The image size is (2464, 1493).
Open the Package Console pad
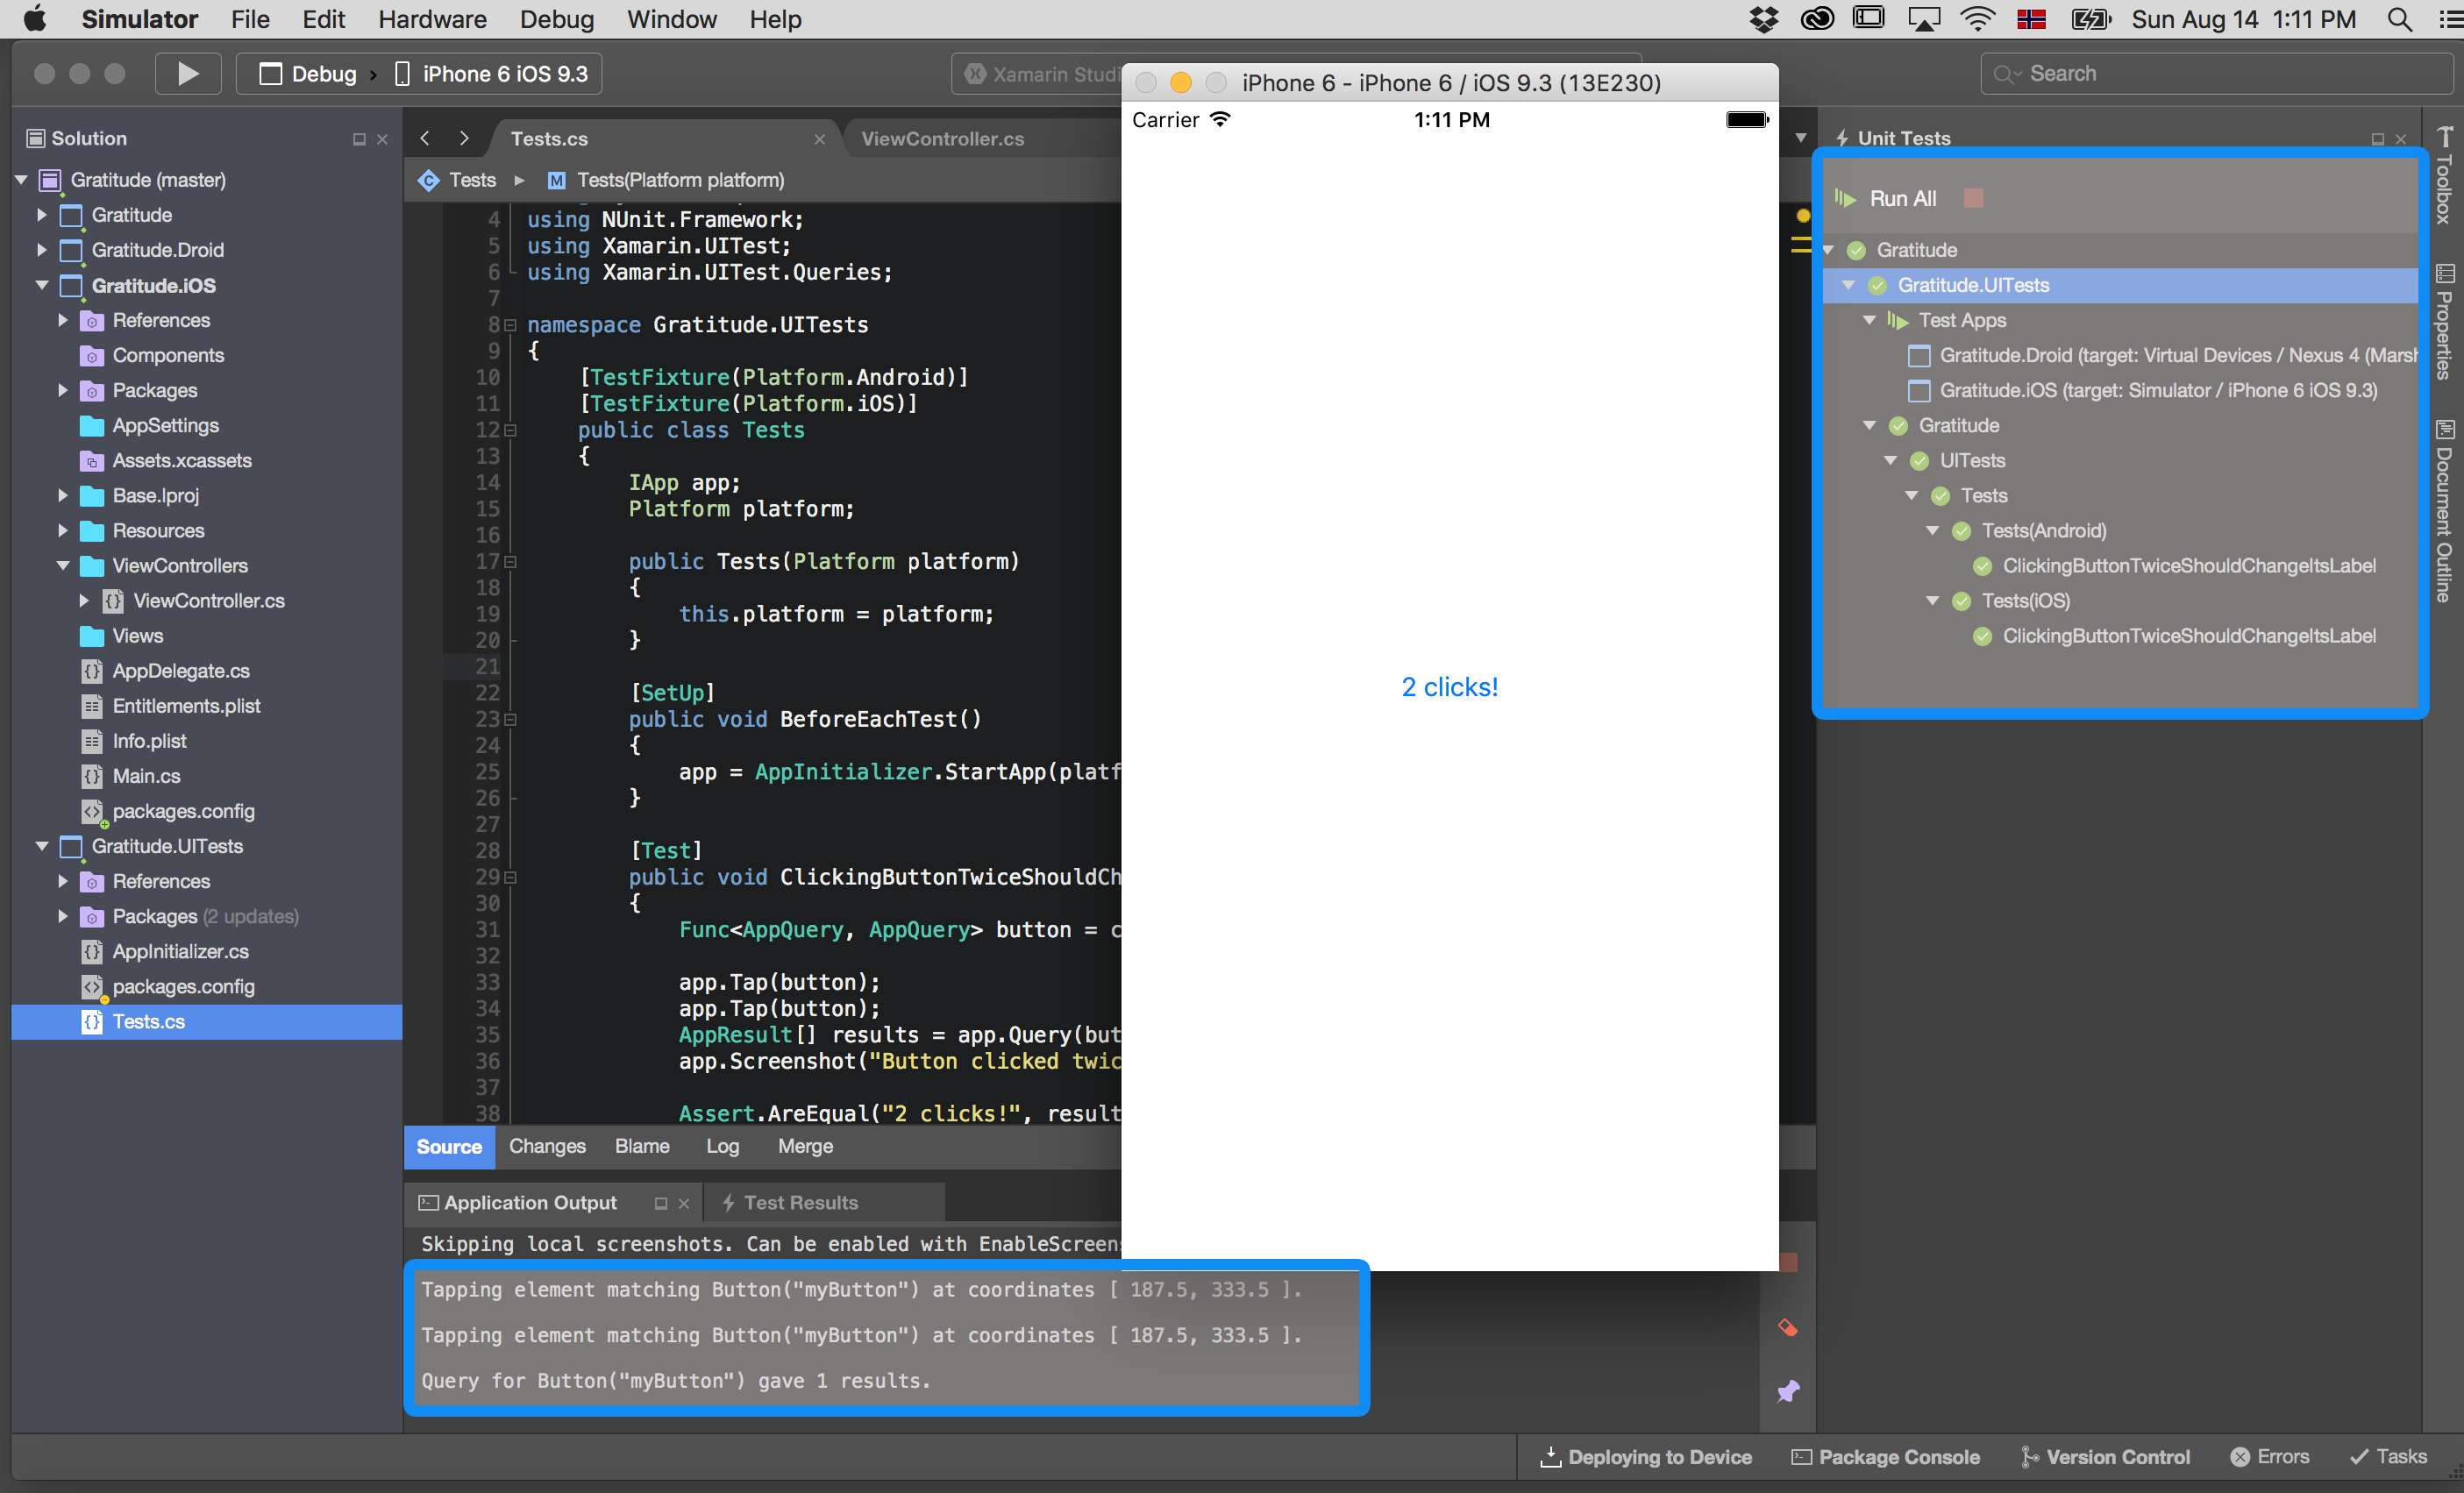[1885, 1456]
